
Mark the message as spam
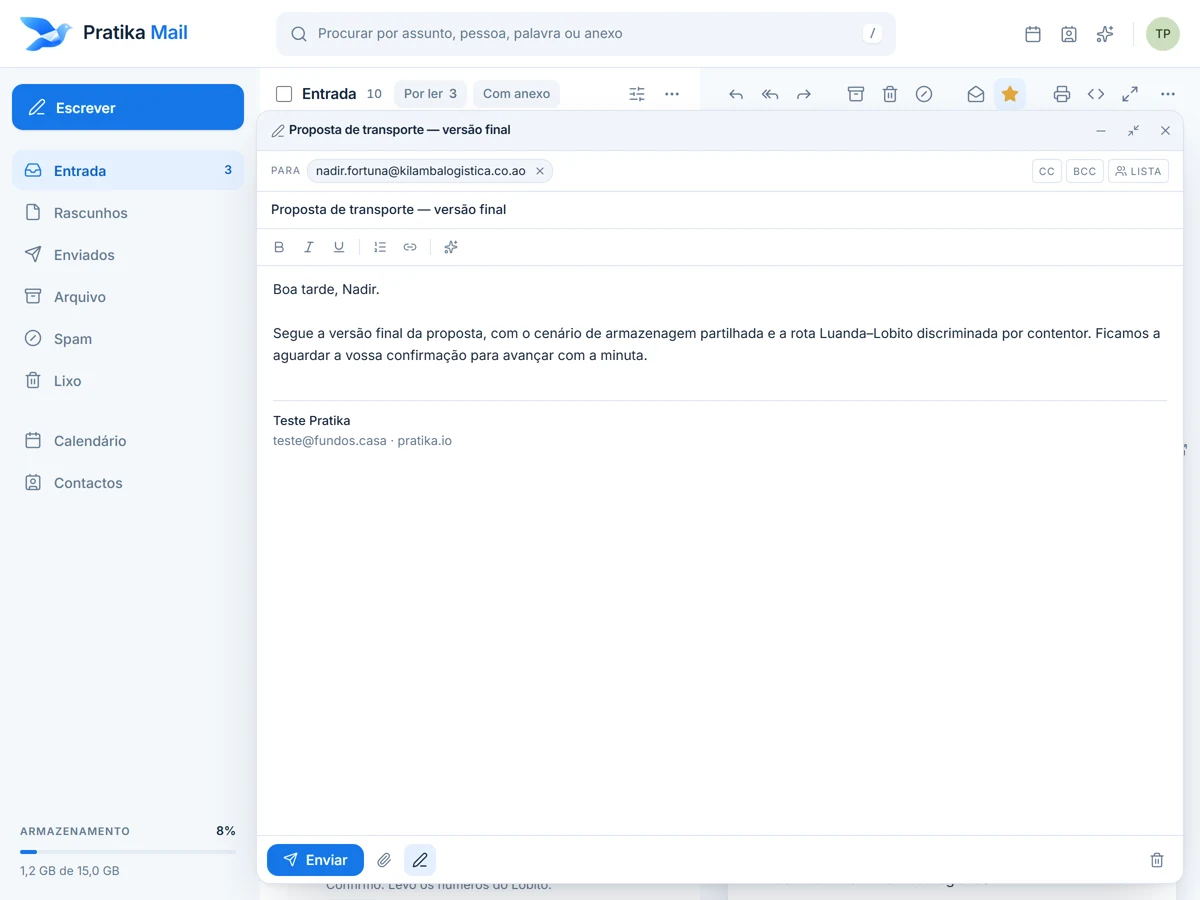[x=924, y=94]
